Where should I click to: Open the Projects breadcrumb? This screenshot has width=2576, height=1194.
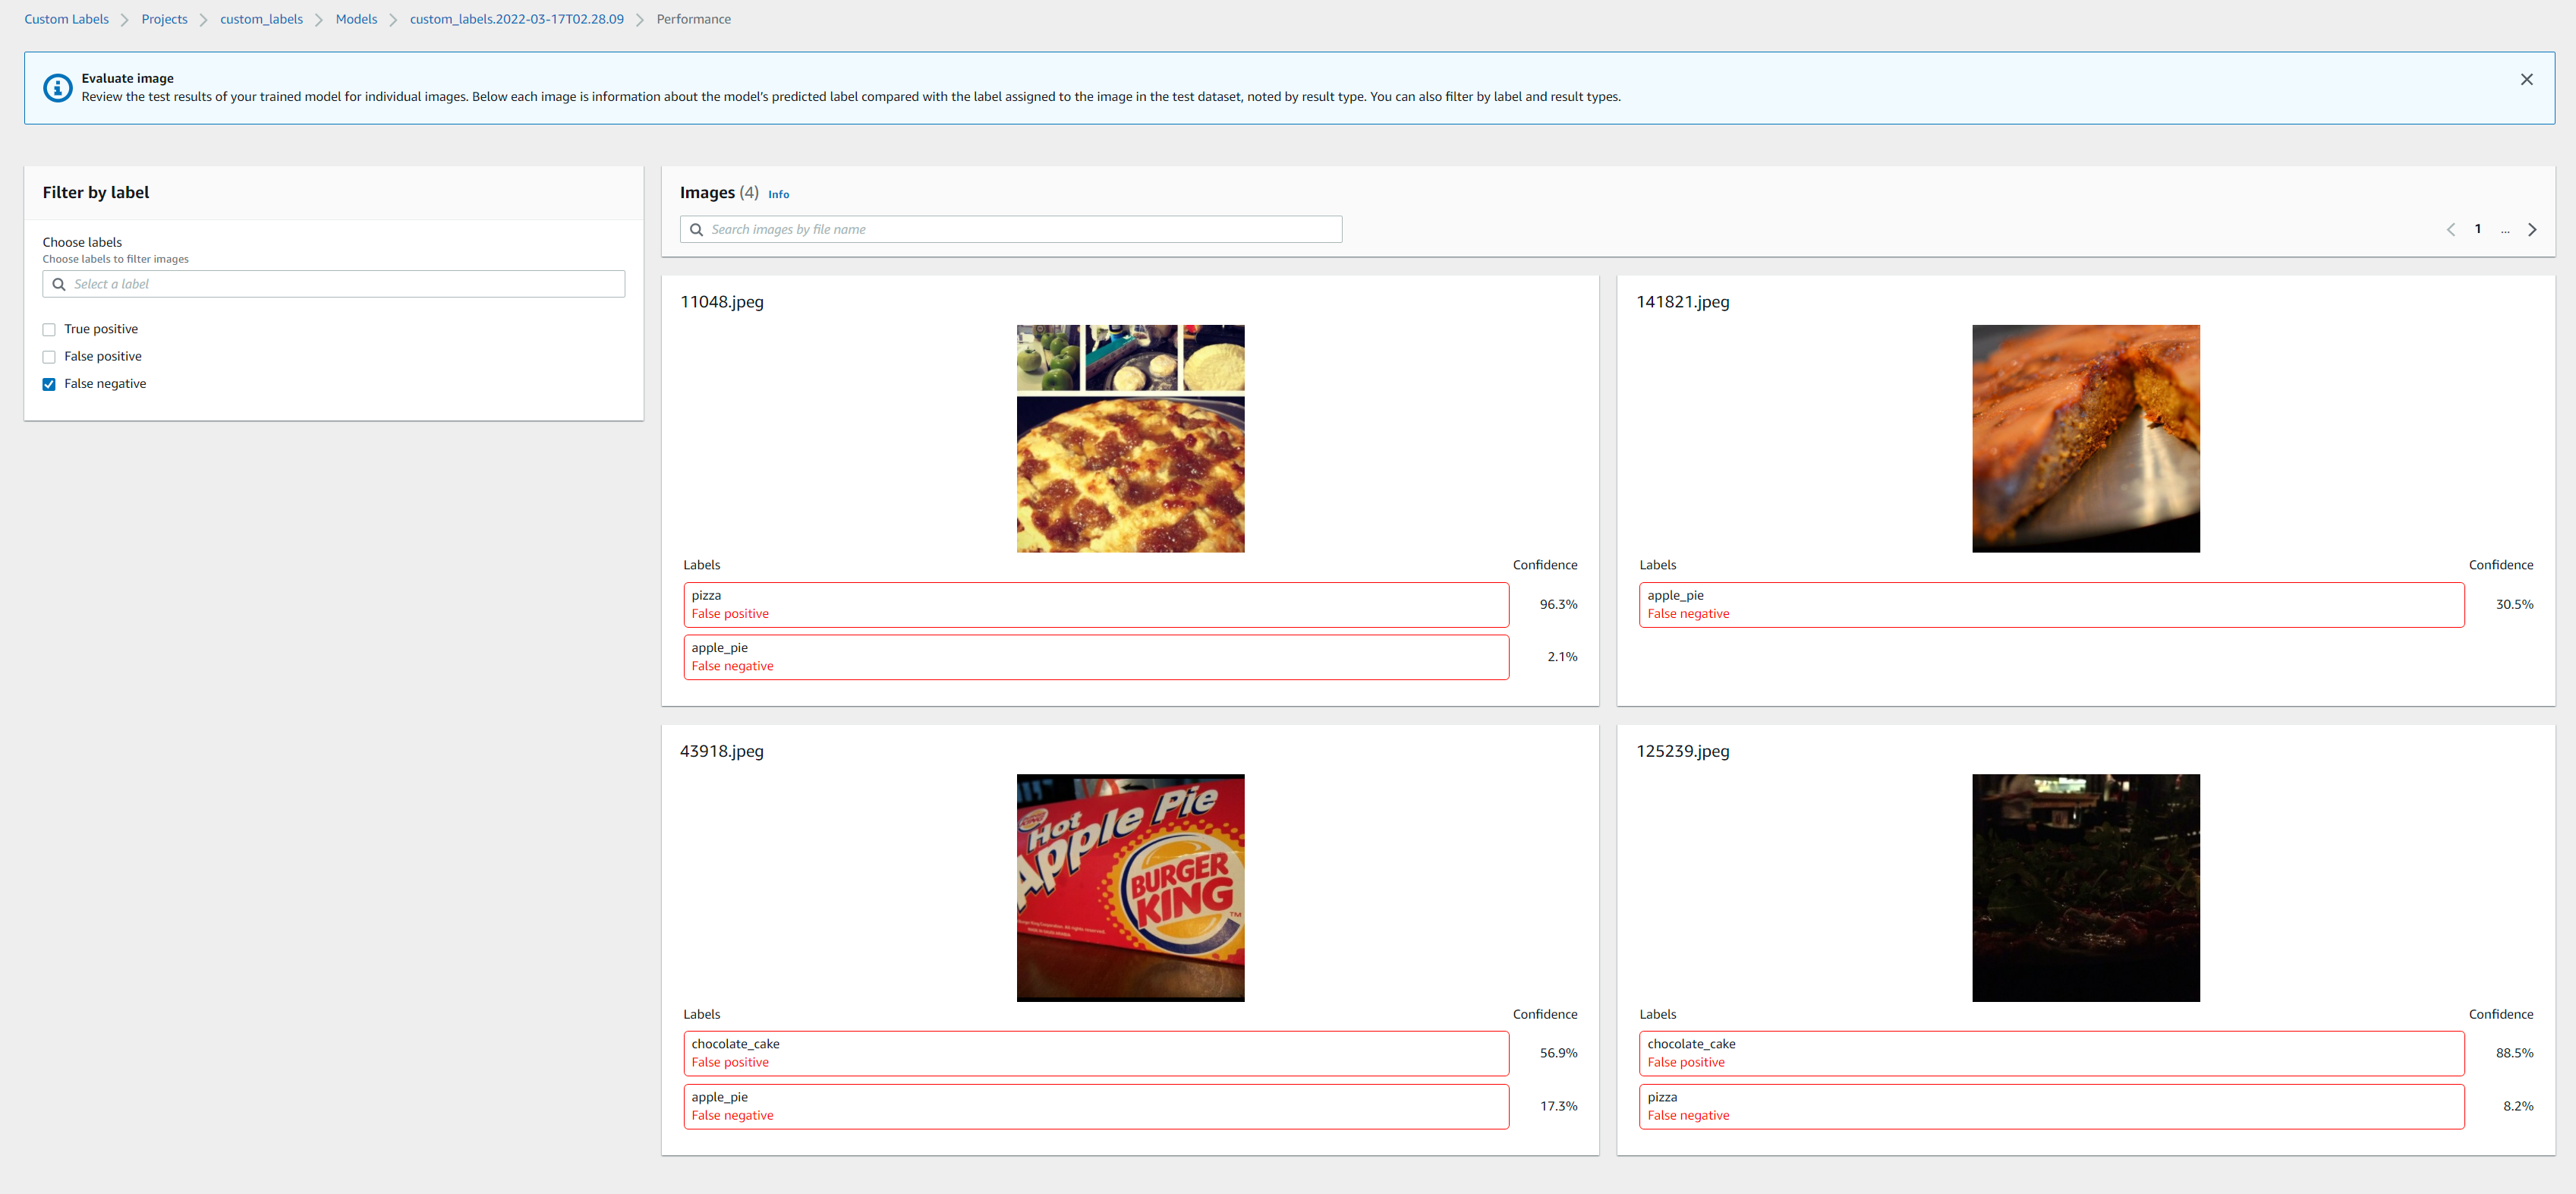pyautogui.click(x=164, y=19)
